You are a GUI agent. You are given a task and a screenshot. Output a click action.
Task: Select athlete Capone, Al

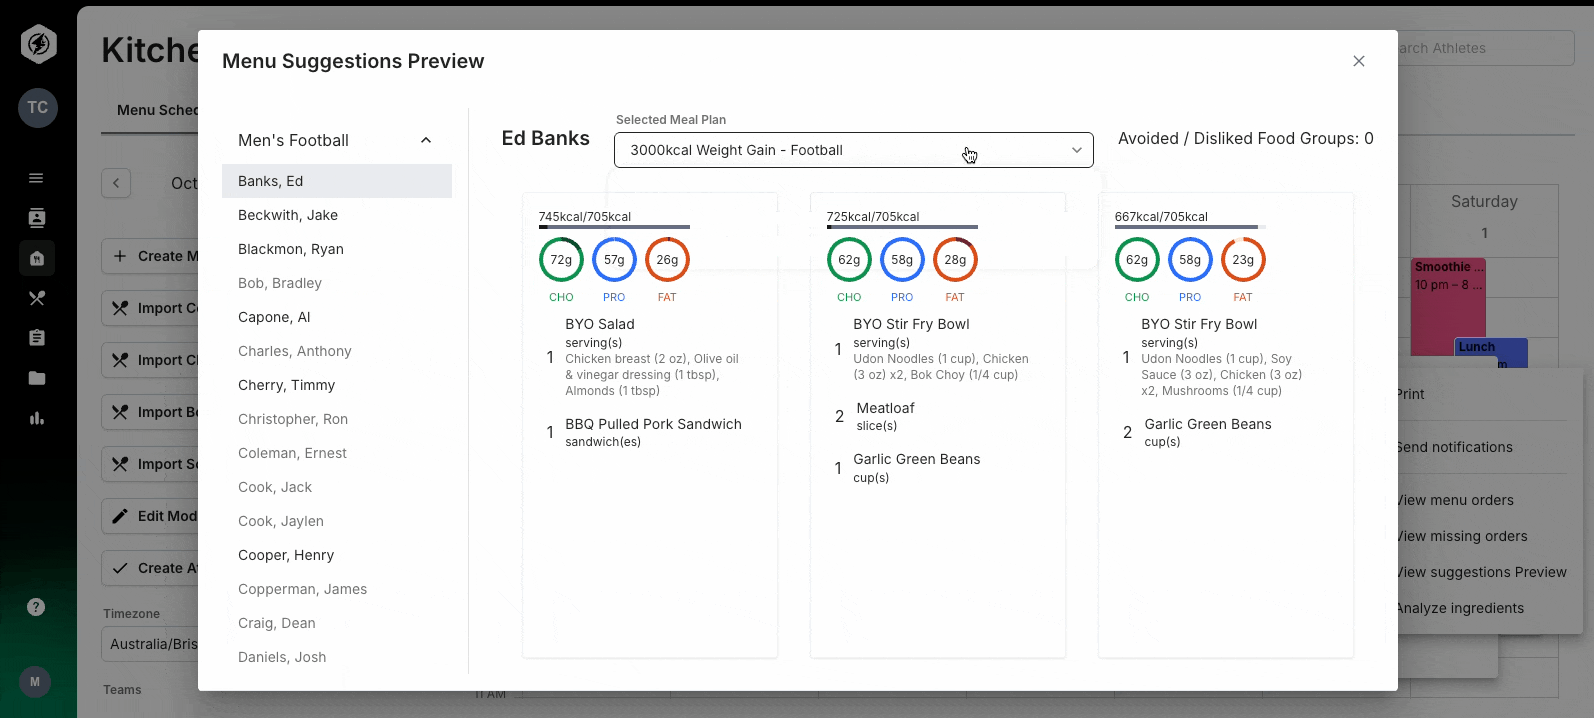(x=337, y=317)
